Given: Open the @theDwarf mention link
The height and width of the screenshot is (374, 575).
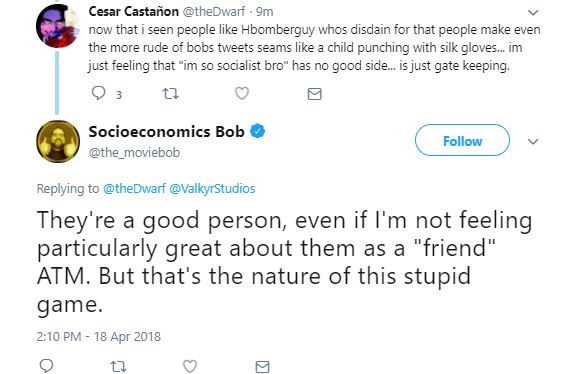Looking at the screenshot, I should pyautogui.click(x=134, y=188).
